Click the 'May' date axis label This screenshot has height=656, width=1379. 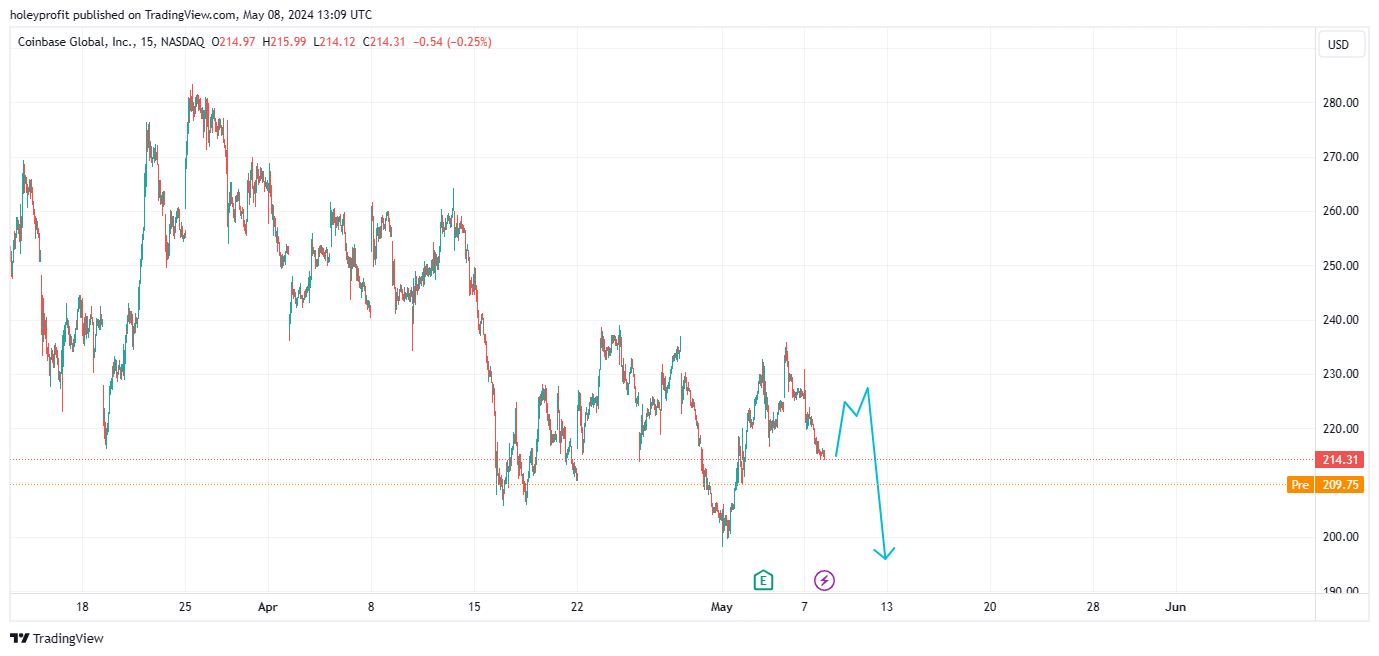[x=721, y=607]
